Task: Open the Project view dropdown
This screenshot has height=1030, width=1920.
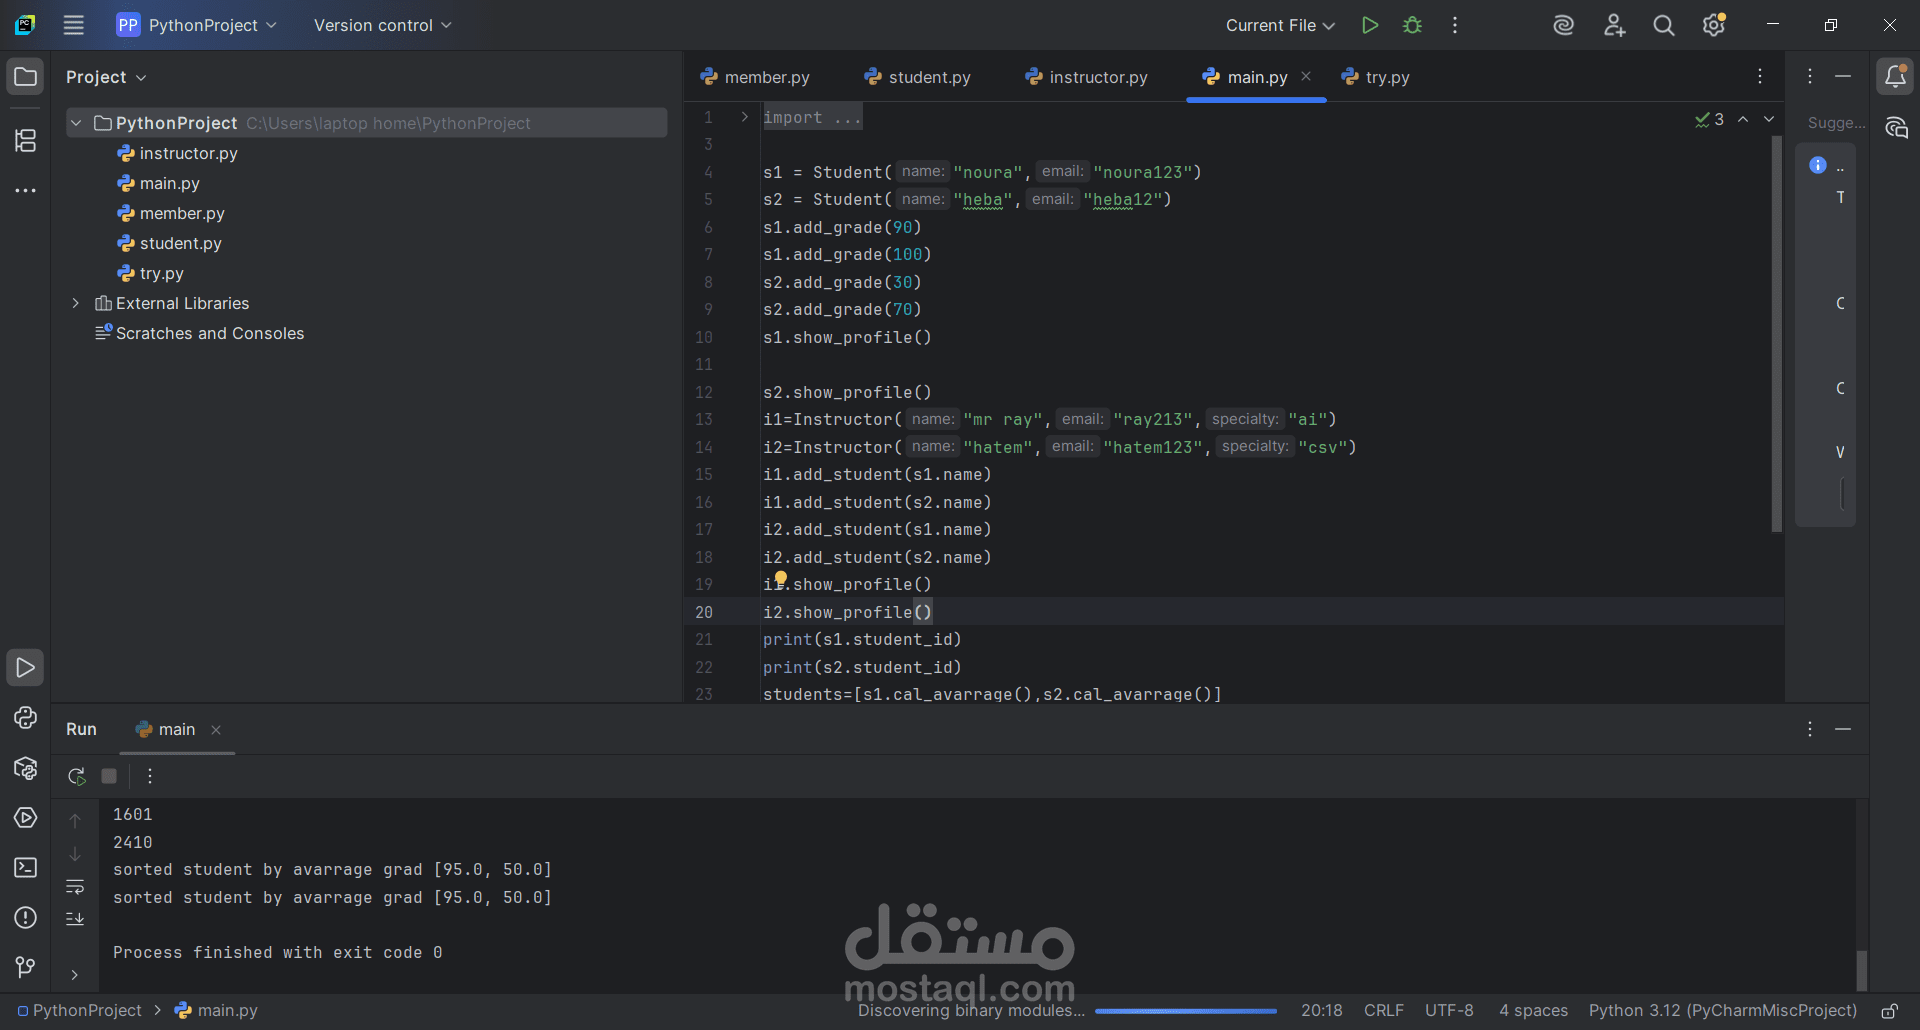Action: [x=106, y=77]
